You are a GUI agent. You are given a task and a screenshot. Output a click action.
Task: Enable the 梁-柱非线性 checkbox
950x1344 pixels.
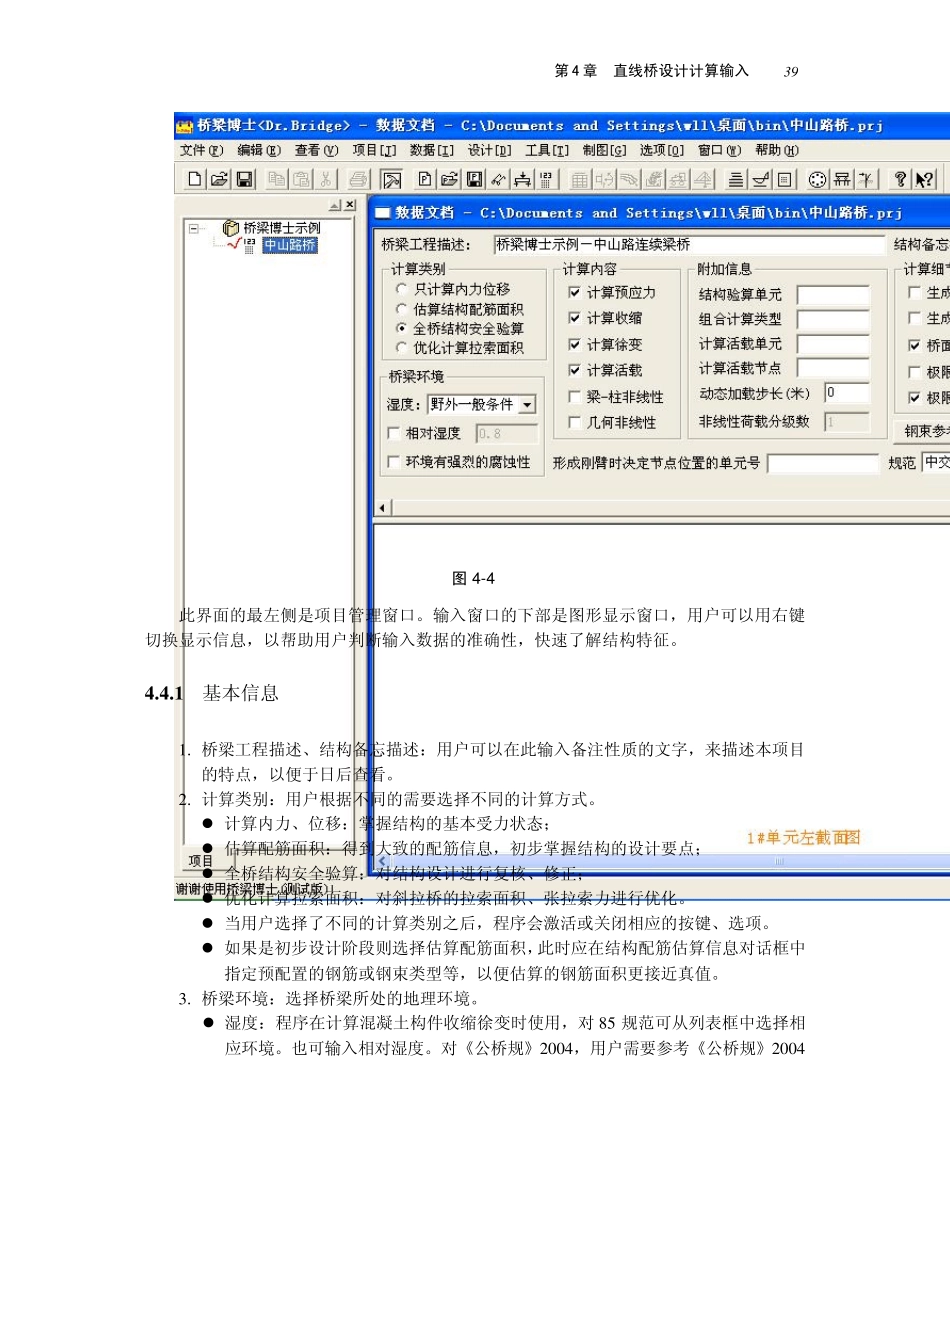coord(574,397)
